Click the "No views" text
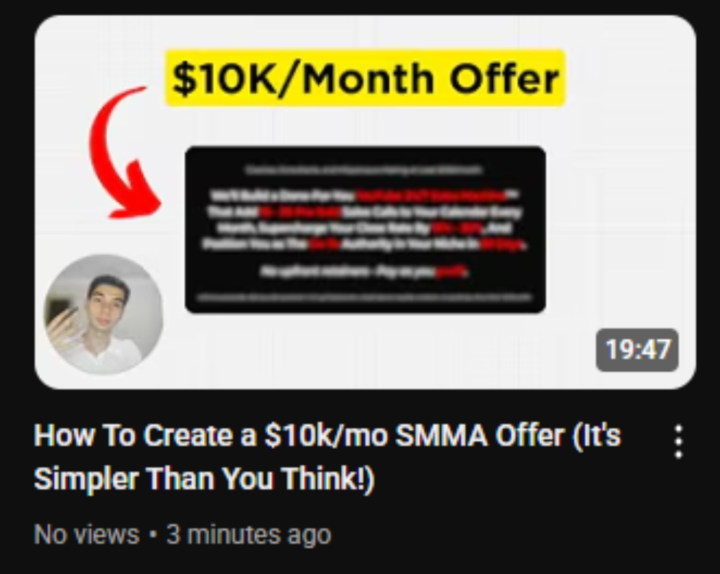 pyautogui.click(x=86, y=535)
